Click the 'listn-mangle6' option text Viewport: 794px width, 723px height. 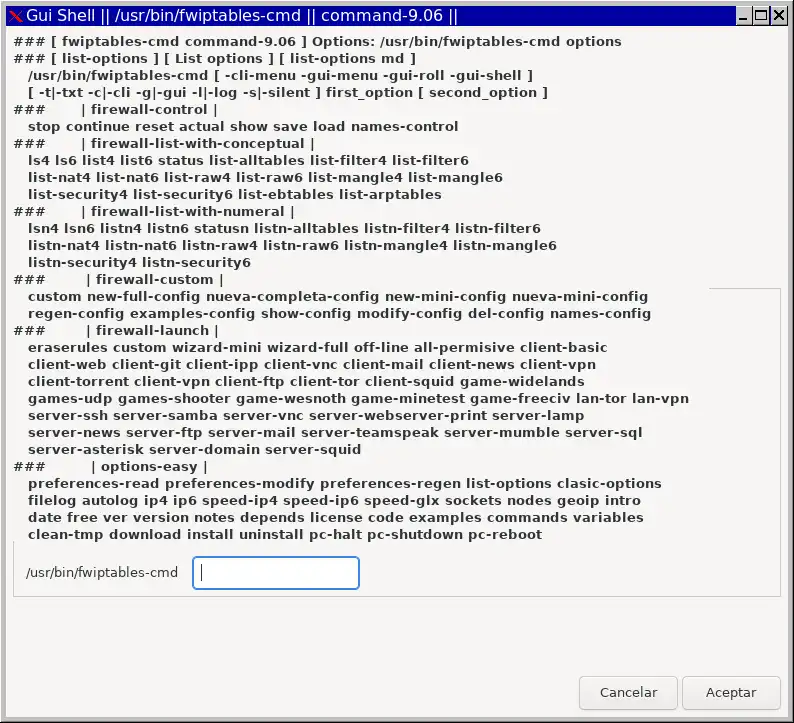coord(504,246)
